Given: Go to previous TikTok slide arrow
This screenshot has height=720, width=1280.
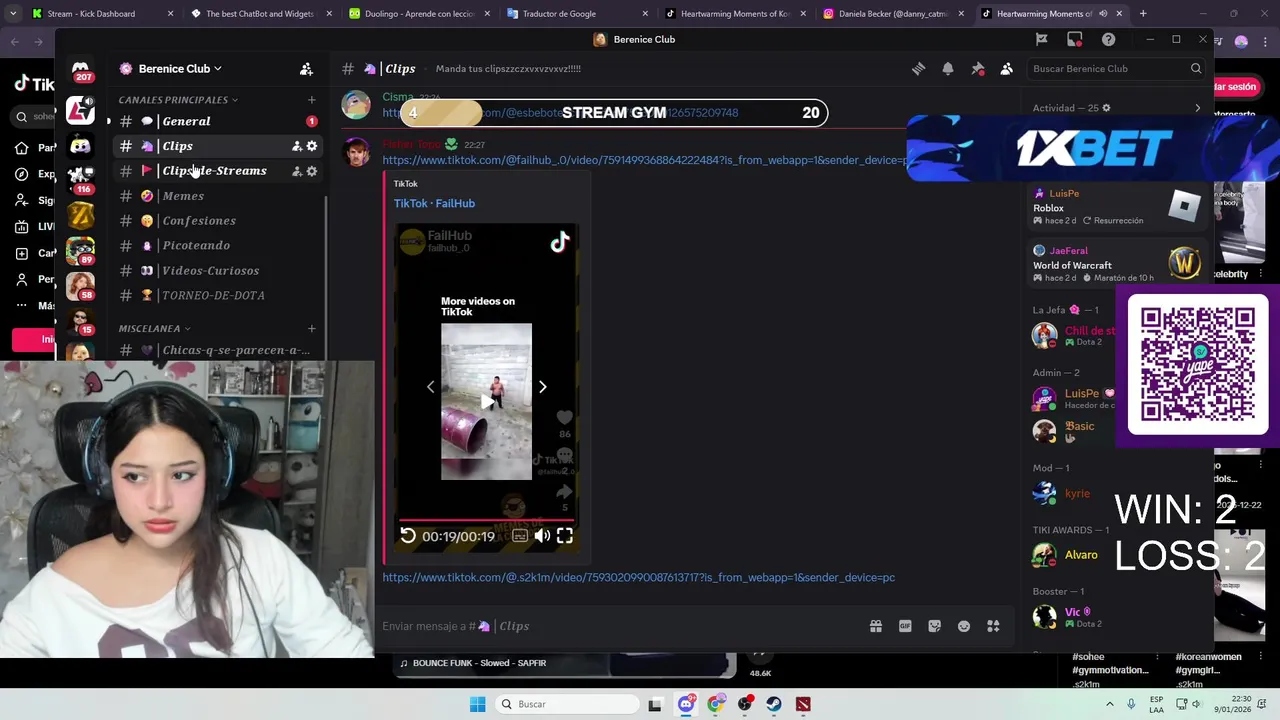Looking at the screenshot, I should pos(431,387).
